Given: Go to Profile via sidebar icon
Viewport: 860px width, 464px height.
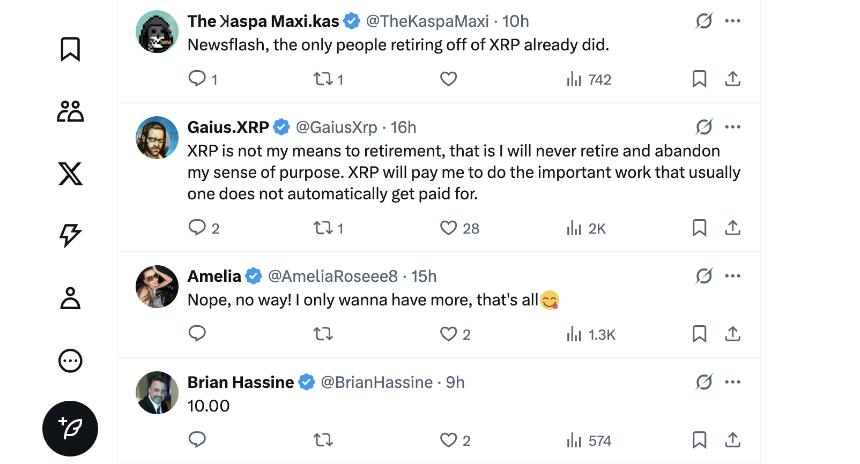Looking at the screenshot, I should click(x=70, y=298).
